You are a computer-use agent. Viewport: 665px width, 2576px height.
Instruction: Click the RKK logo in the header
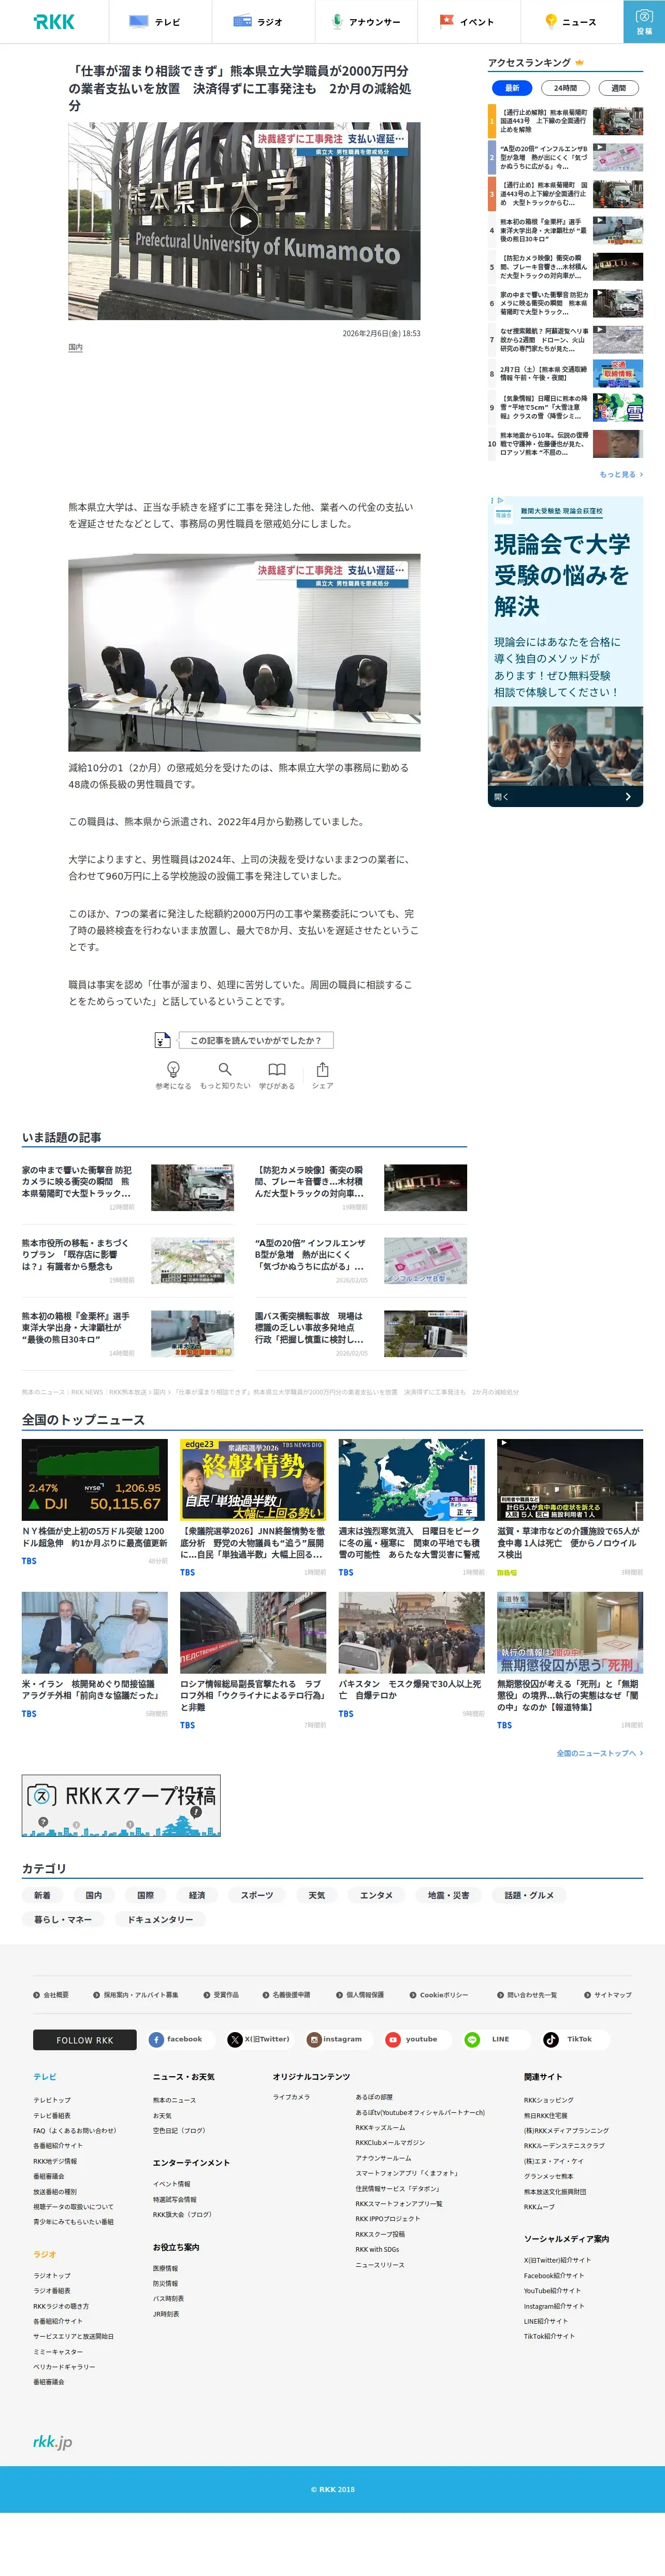(54, 22)
